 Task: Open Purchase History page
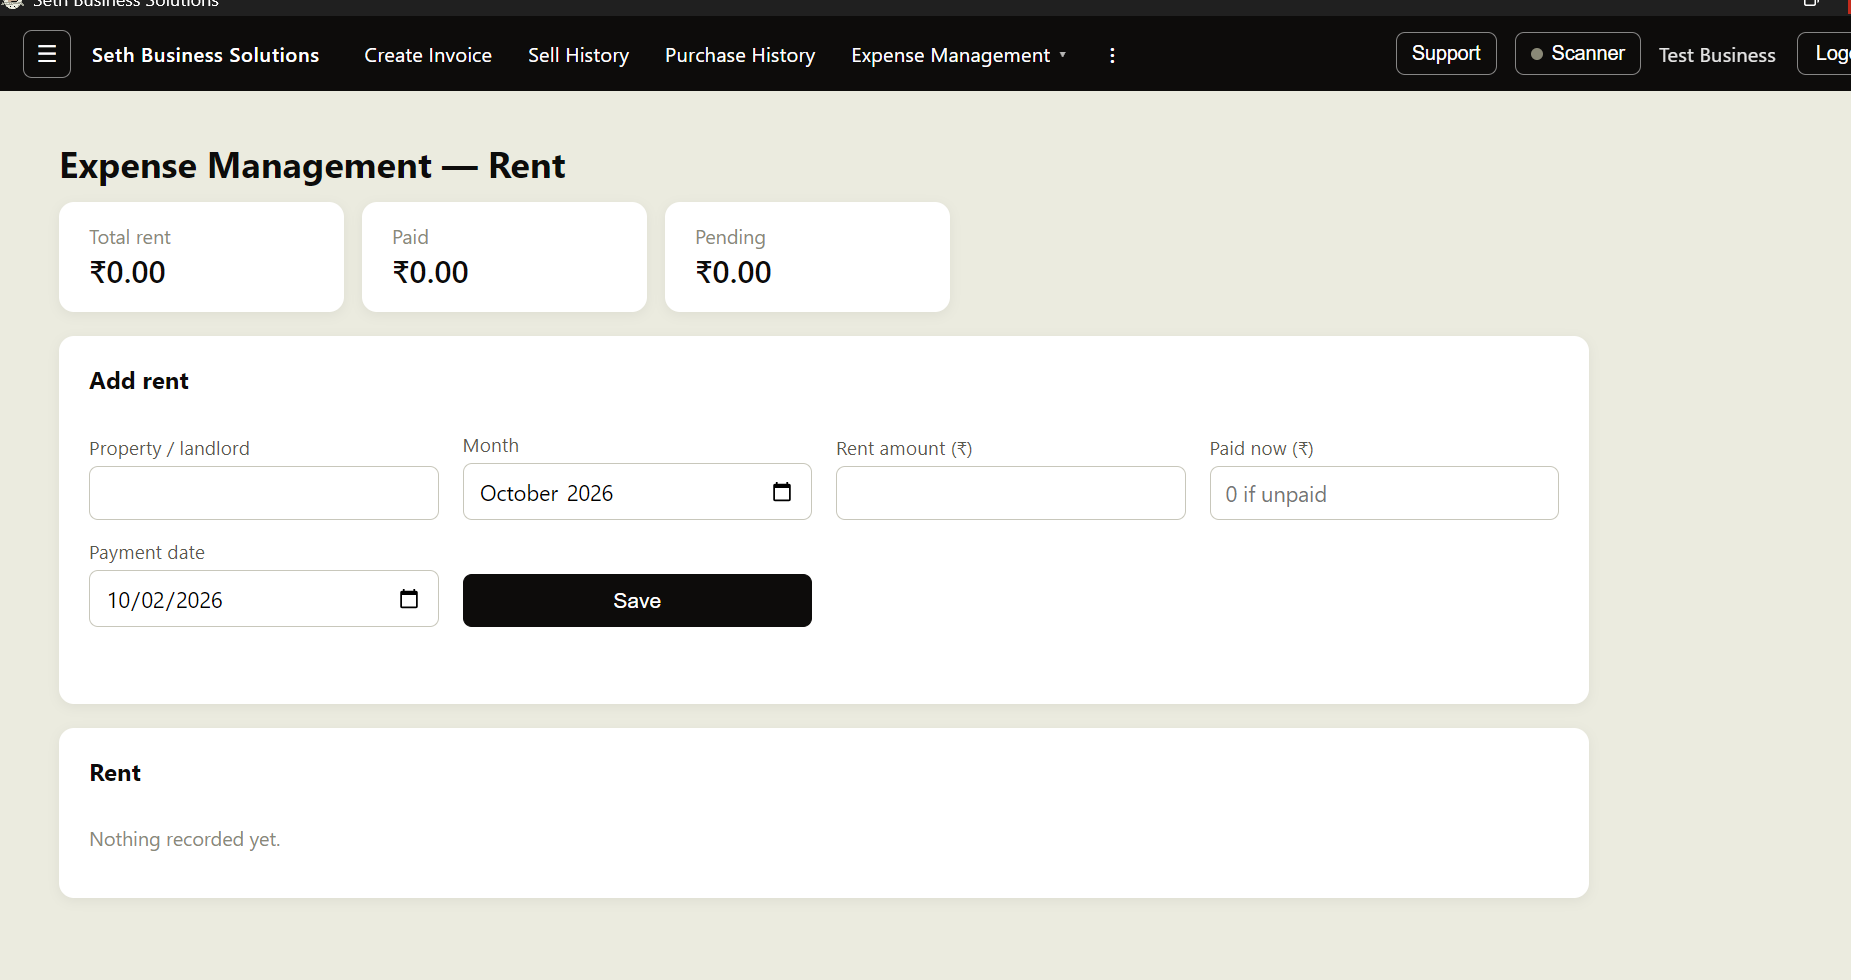pos(740,55)
